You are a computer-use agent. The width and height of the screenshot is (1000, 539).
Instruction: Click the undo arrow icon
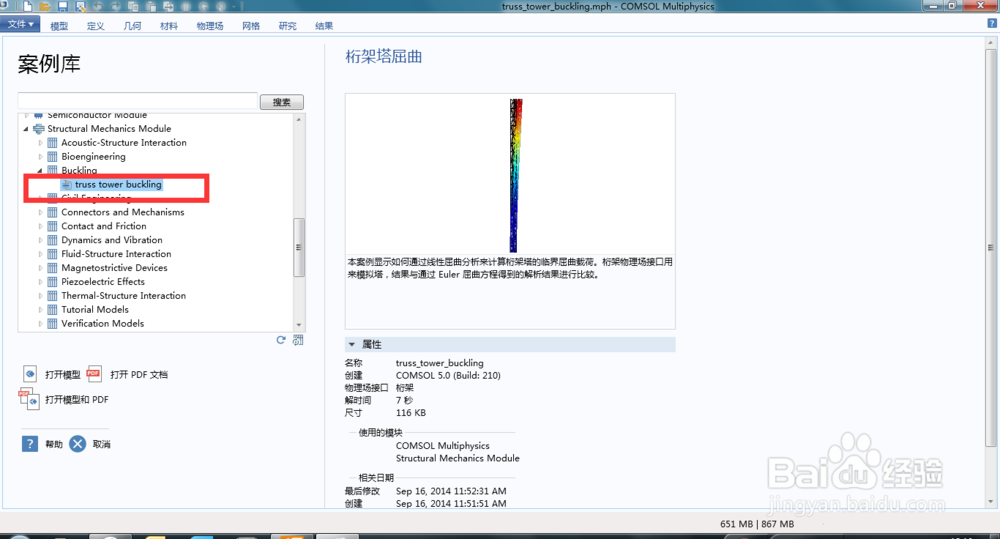tap(98, 6)
